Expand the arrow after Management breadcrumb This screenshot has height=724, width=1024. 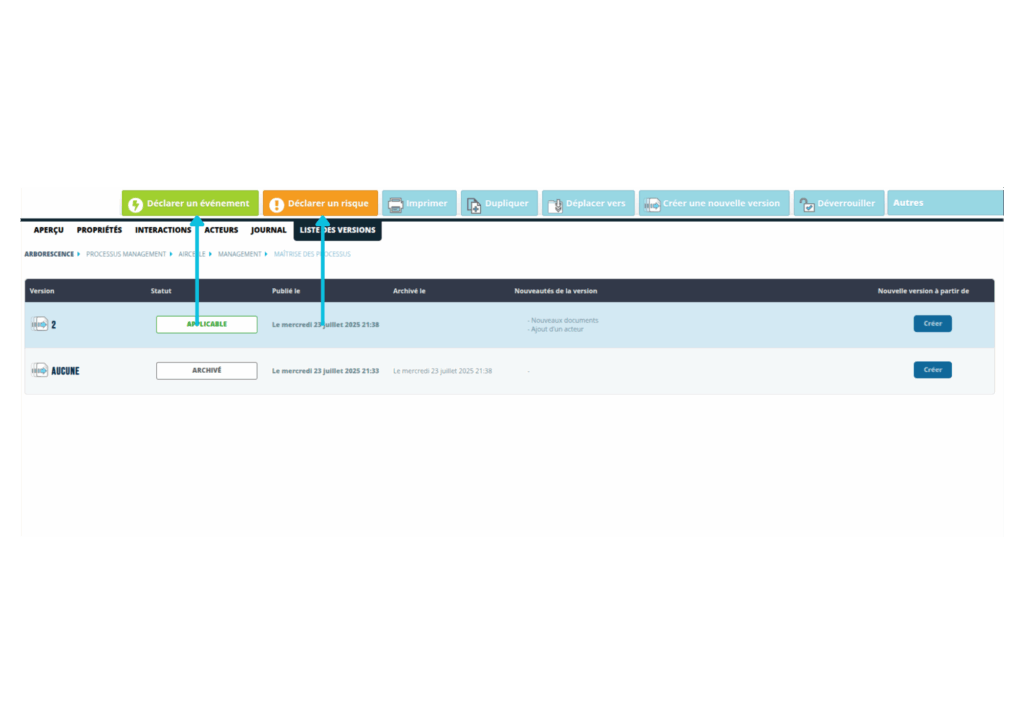pos(266,255)
